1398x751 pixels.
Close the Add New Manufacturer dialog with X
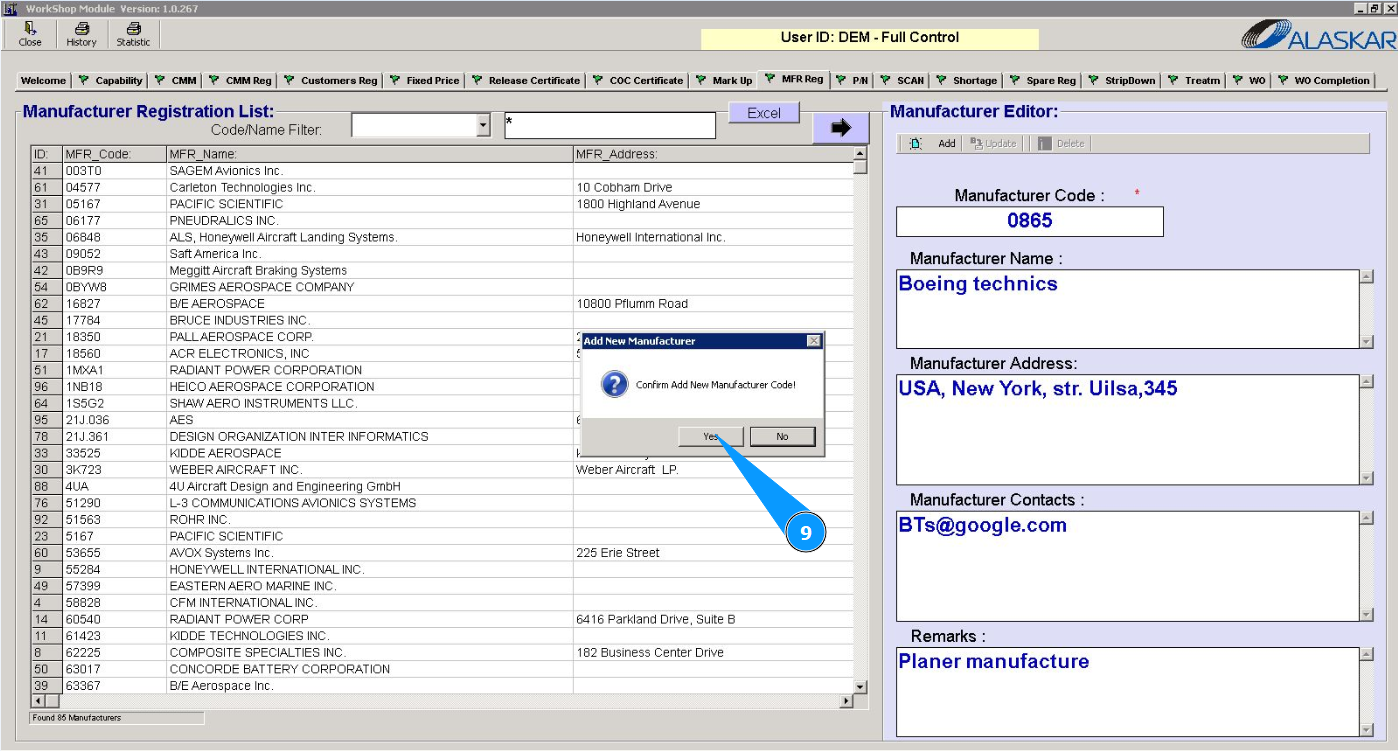coord(813,341)
